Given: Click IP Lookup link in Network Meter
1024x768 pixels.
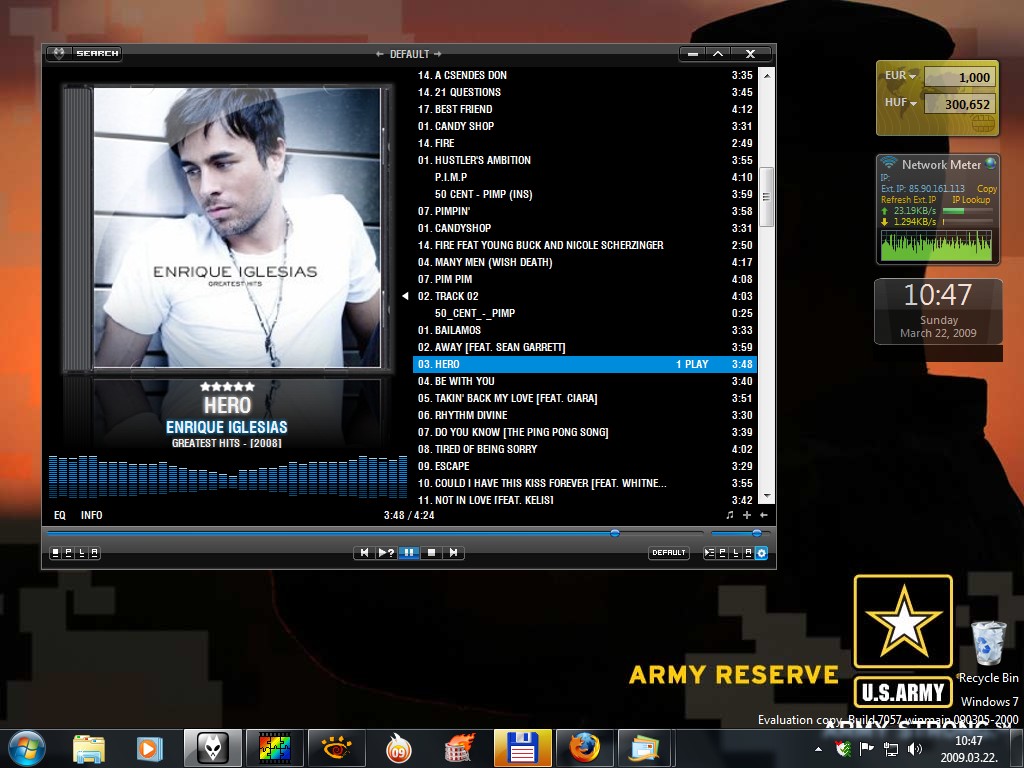Looking at the screenshot, I should [971, 200].
